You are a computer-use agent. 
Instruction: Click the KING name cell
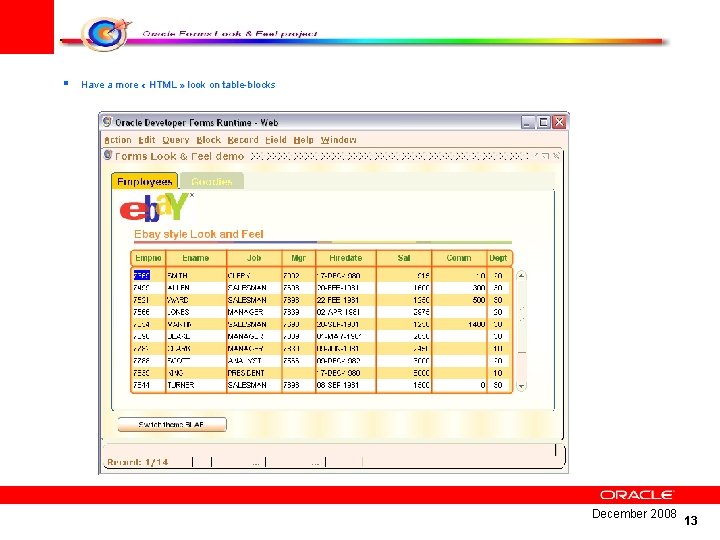196,373
